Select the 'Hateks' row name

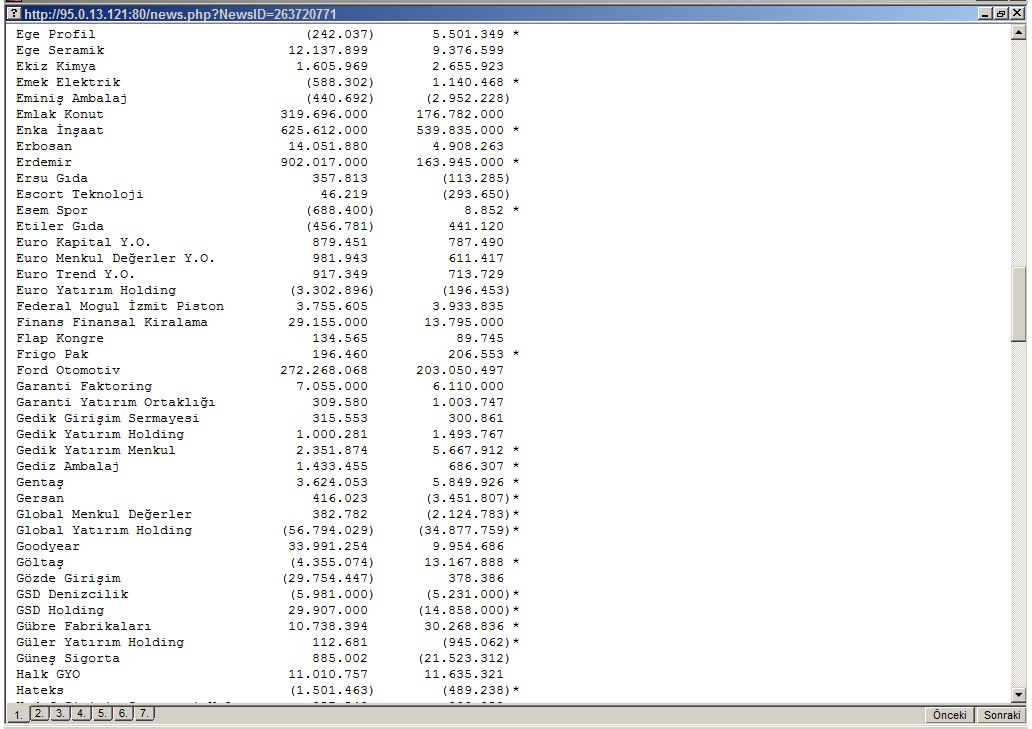[x=40, y=691]
